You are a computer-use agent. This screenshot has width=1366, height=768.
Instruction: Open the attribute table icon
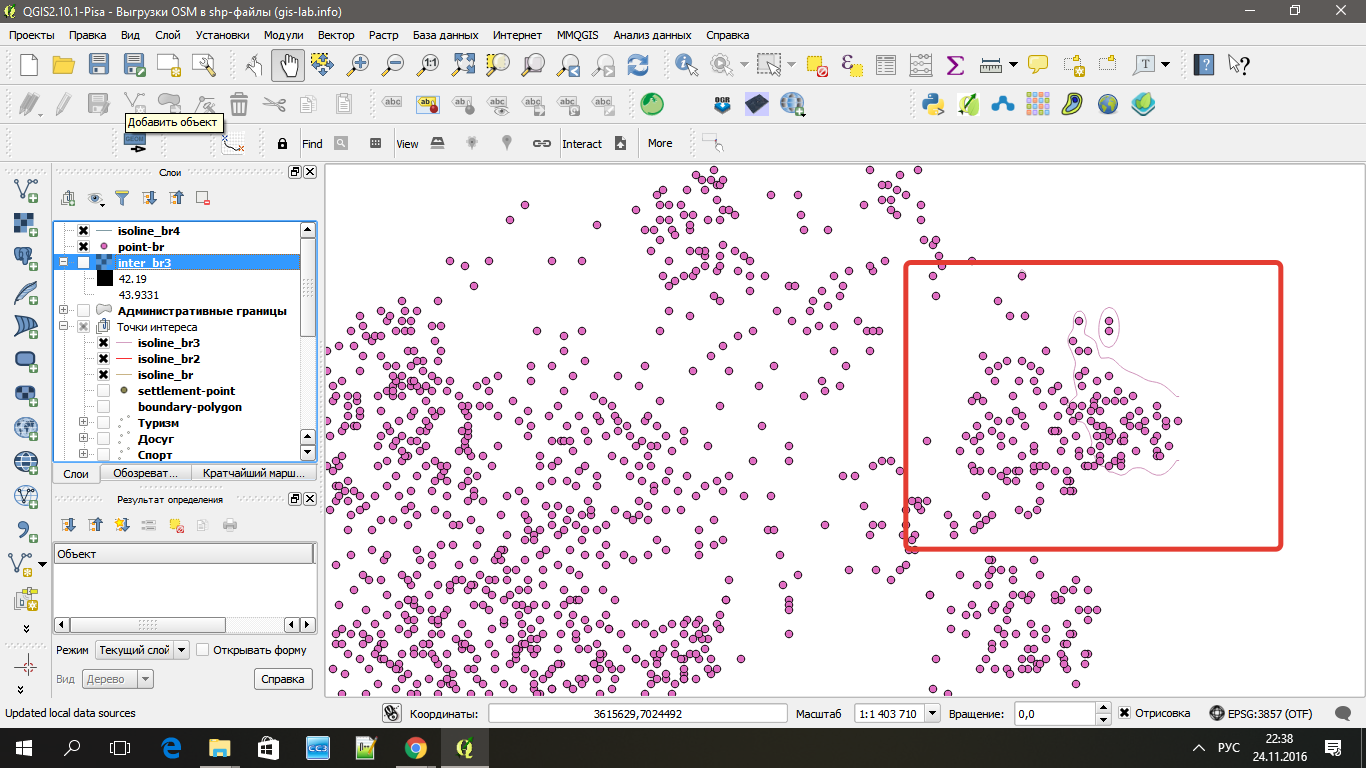(885, 65)
